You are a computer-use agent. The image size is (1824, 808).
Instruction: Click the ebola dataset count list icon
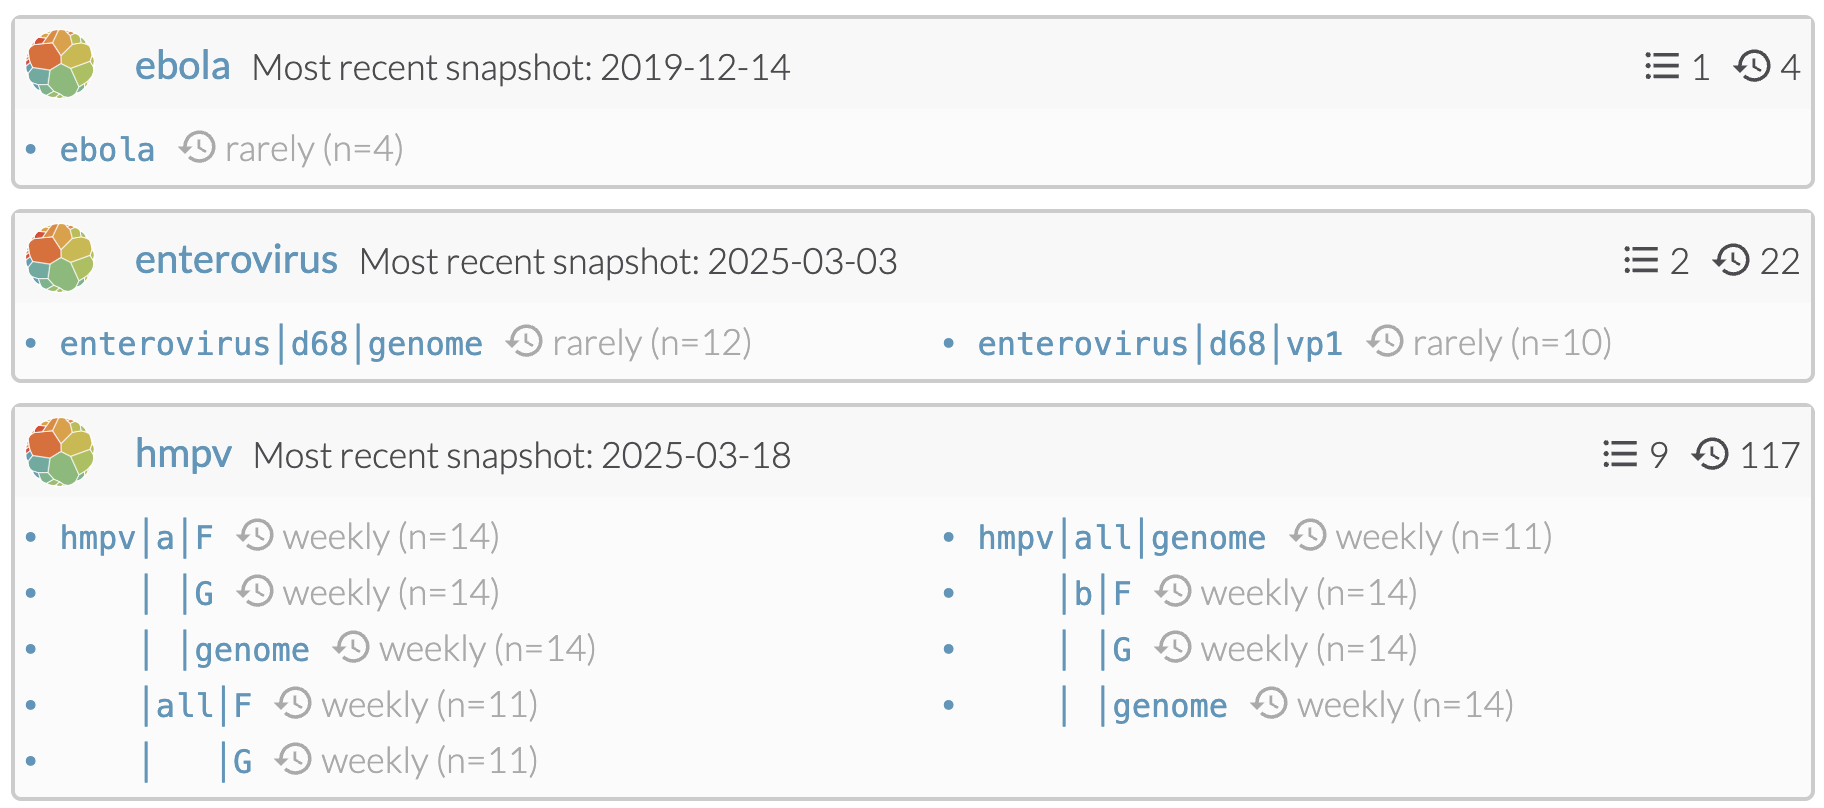1661,66
